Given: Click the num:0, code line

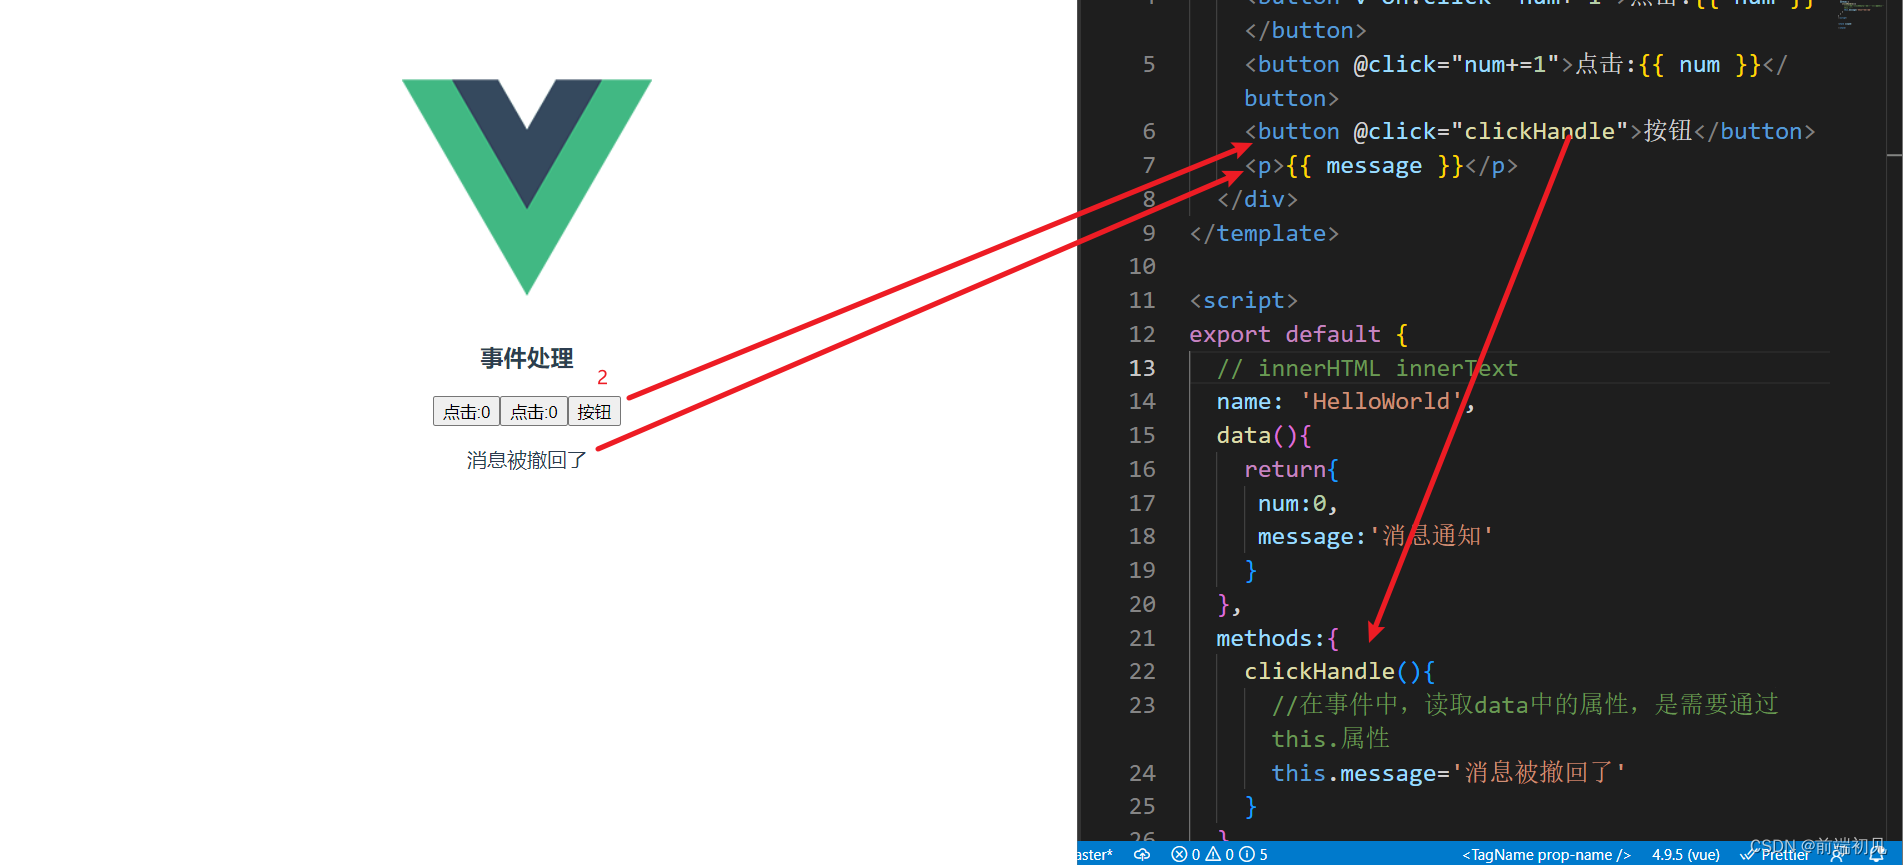Looking at the screenshot, I should [x=1297, y=503].
